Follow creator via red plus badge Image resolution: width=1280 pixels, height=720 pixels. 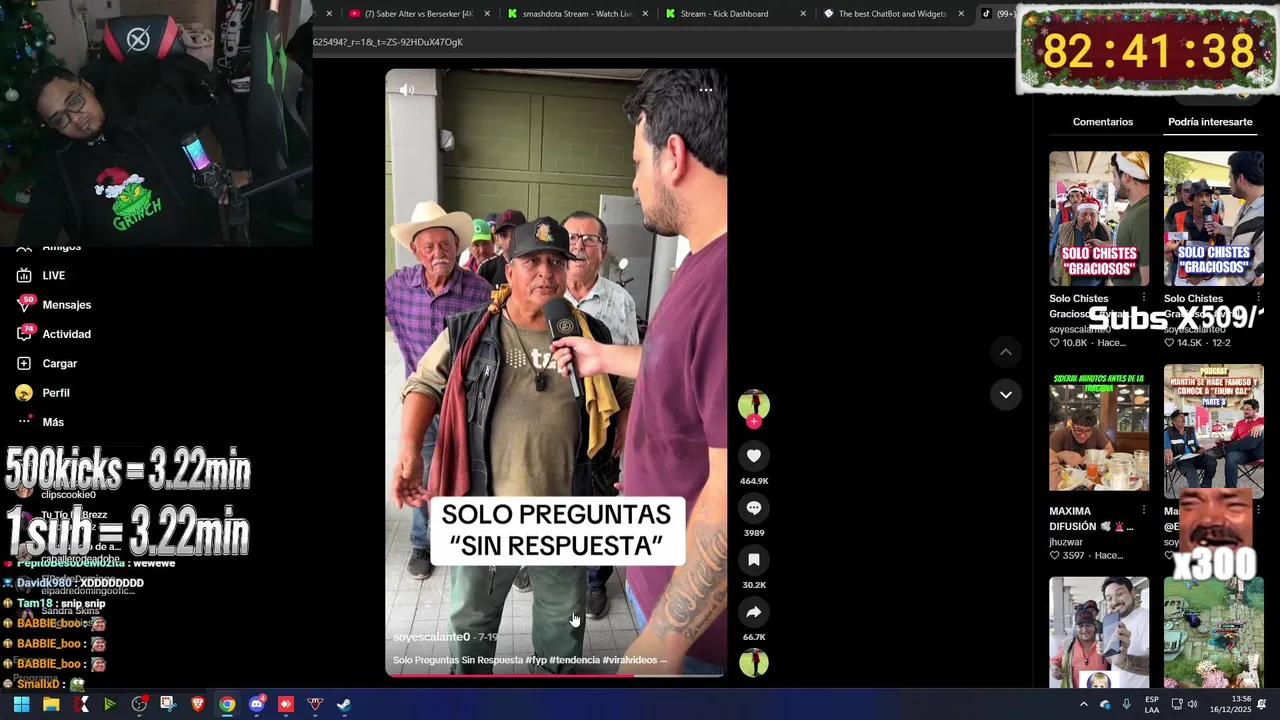(x=754, y=422)
